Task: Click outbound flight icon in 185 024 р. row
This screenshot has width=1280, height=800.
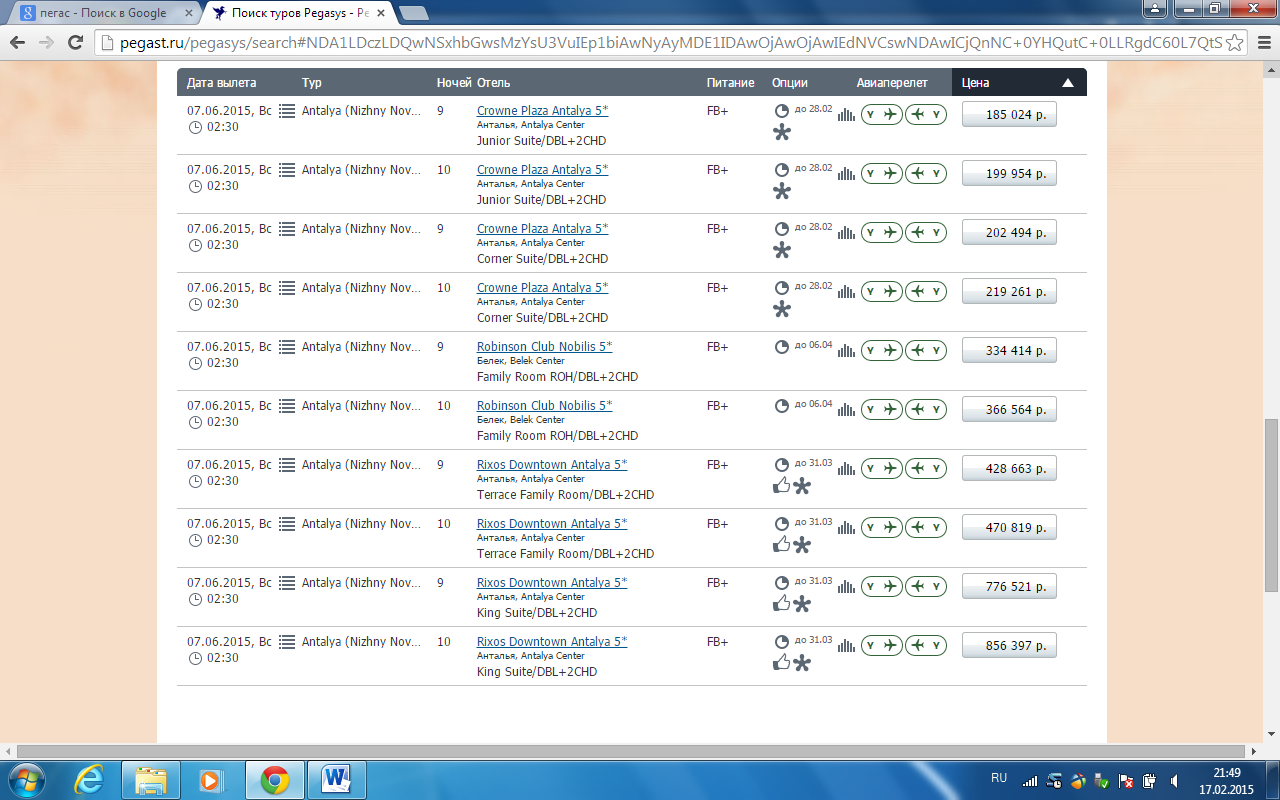Action: (882, 115)
